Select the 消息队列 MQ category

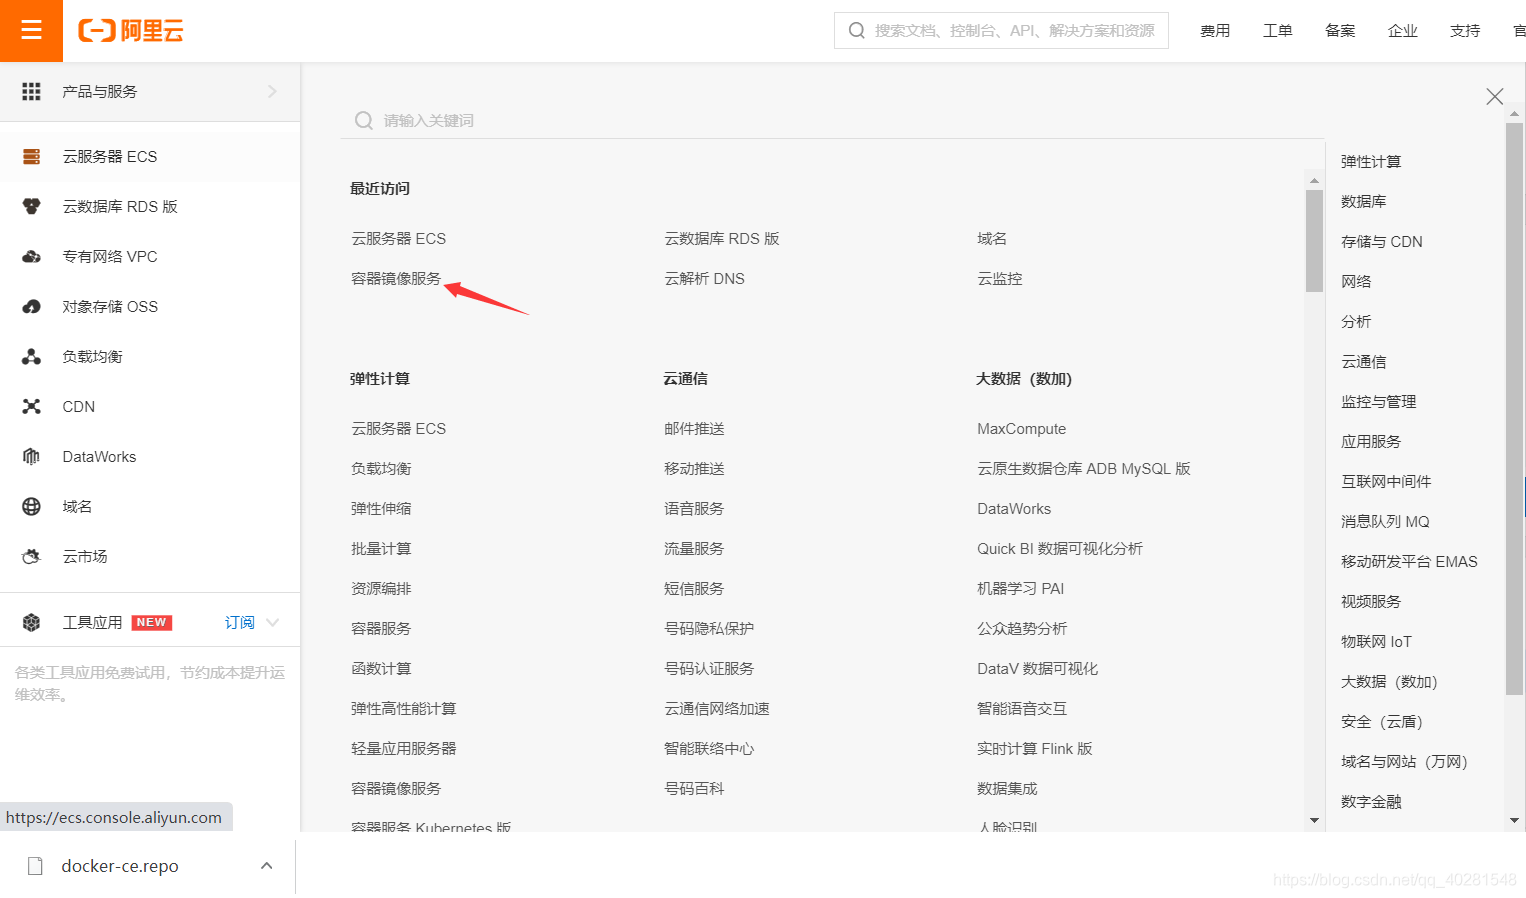pos(1385,521)
